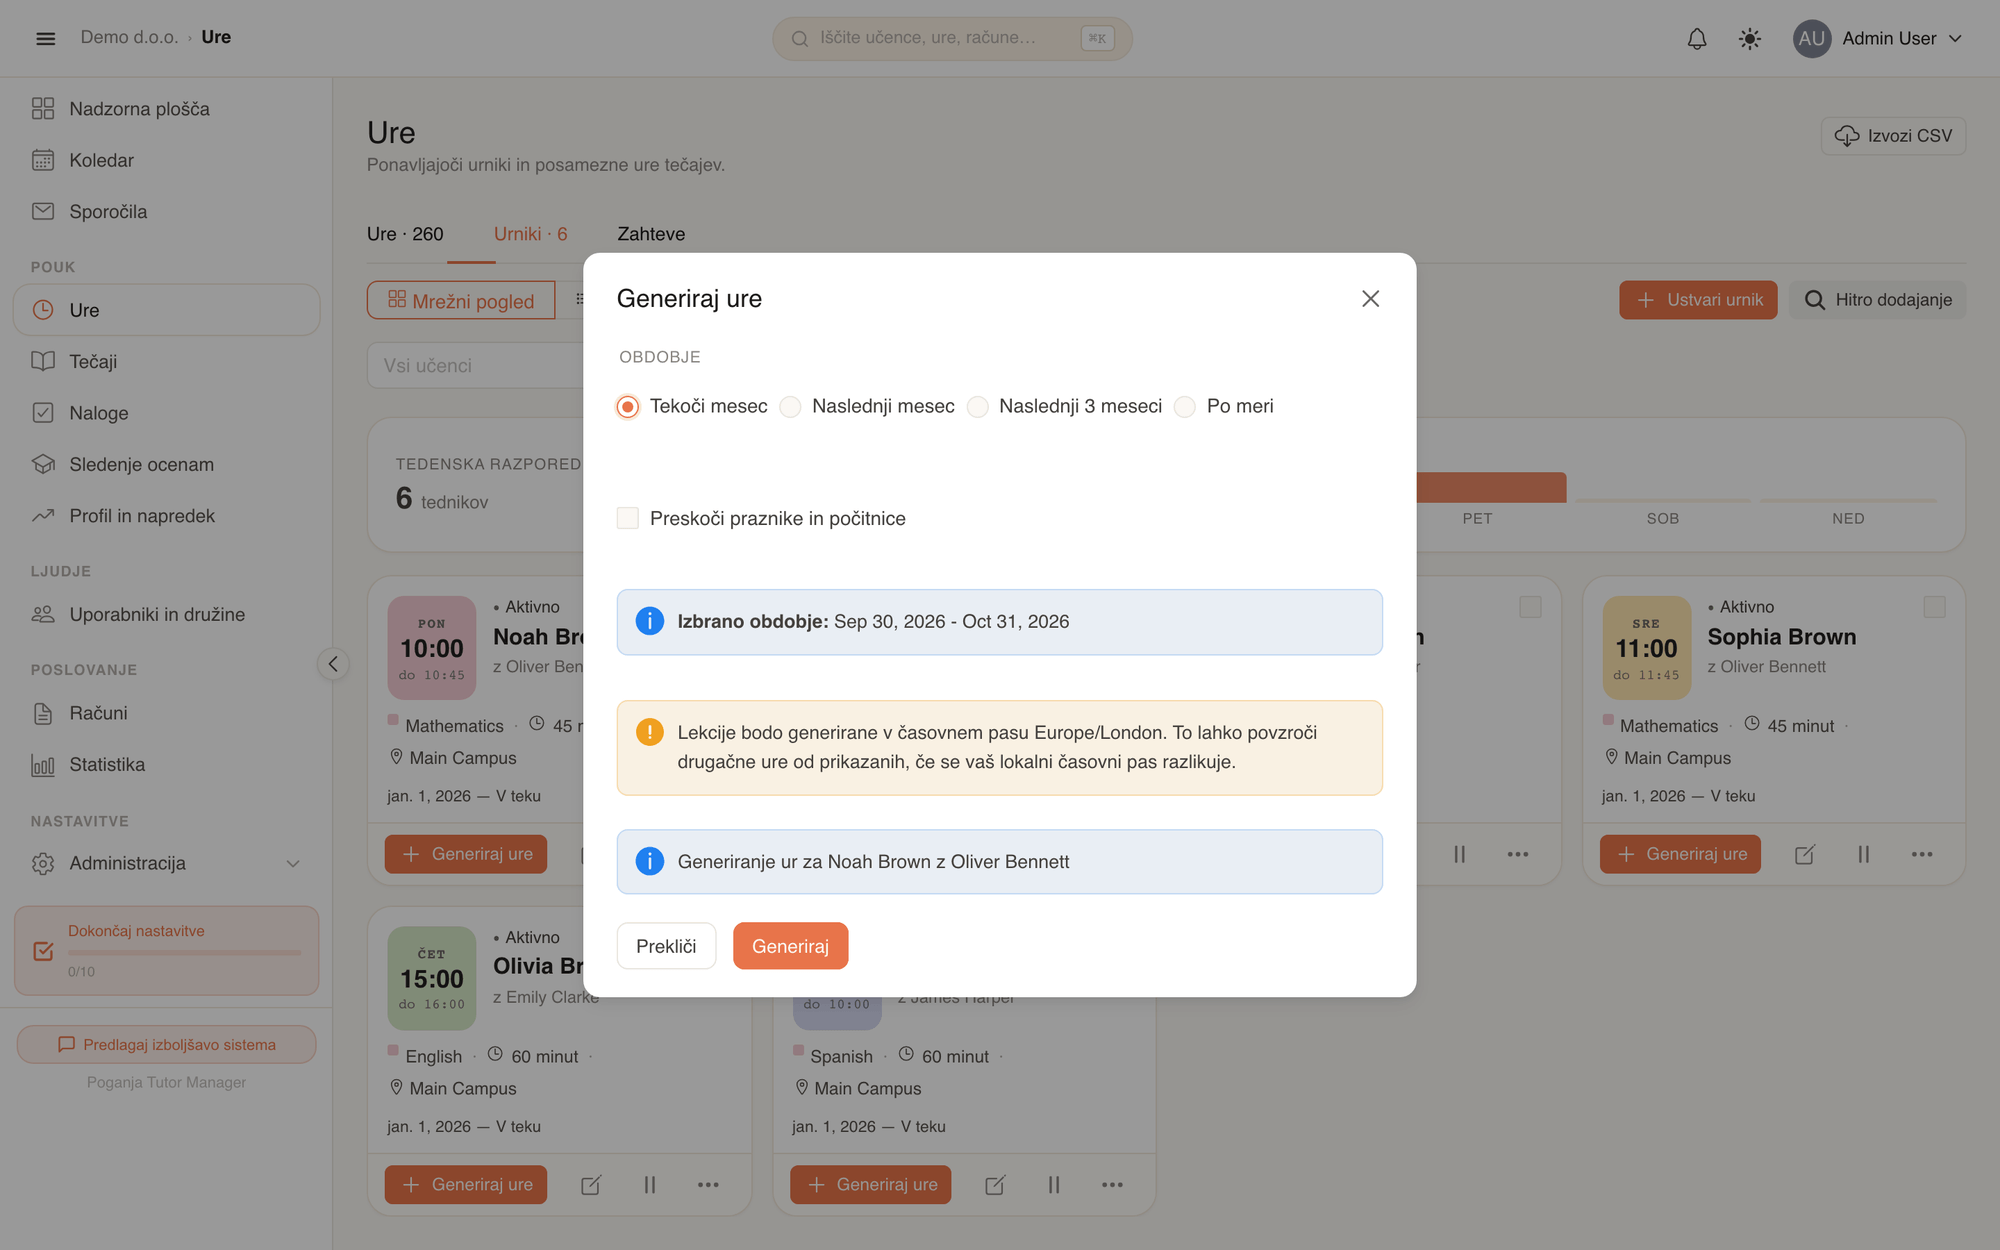The height and width of the screenshot is (1250, 2000).
Task: Open the hamburger menu icon
Action: coord(45,38)
